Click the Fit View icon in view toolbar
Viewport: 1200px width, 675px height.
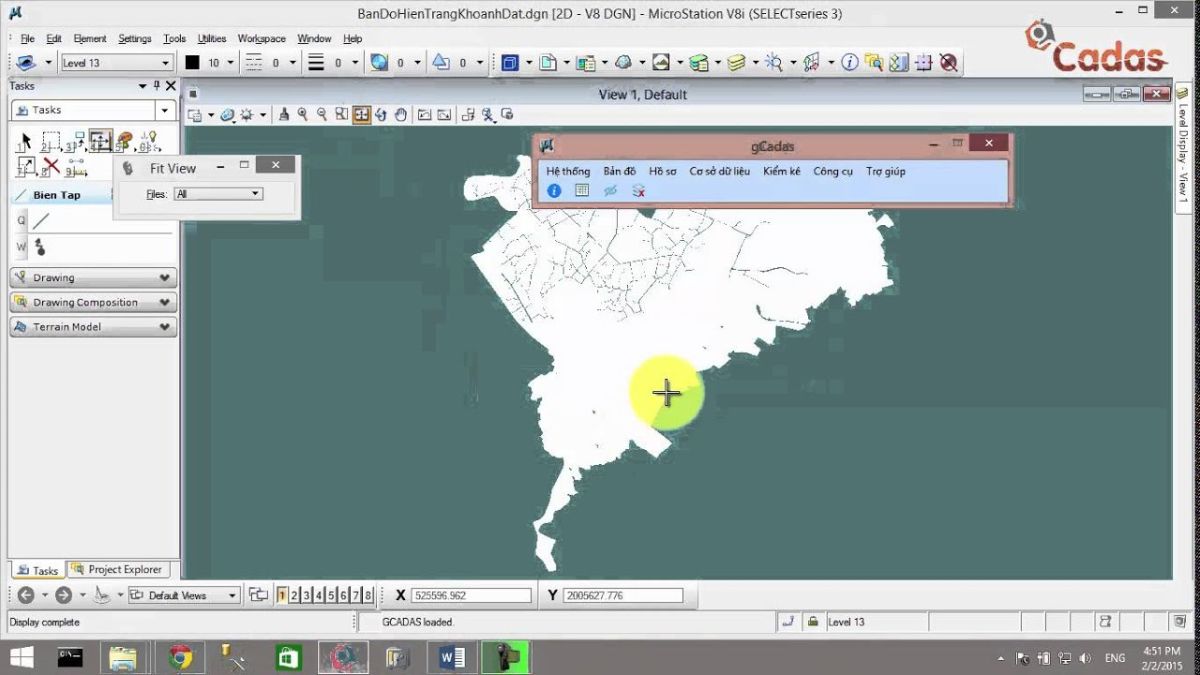pyautogui.click(x=361, y=114)
